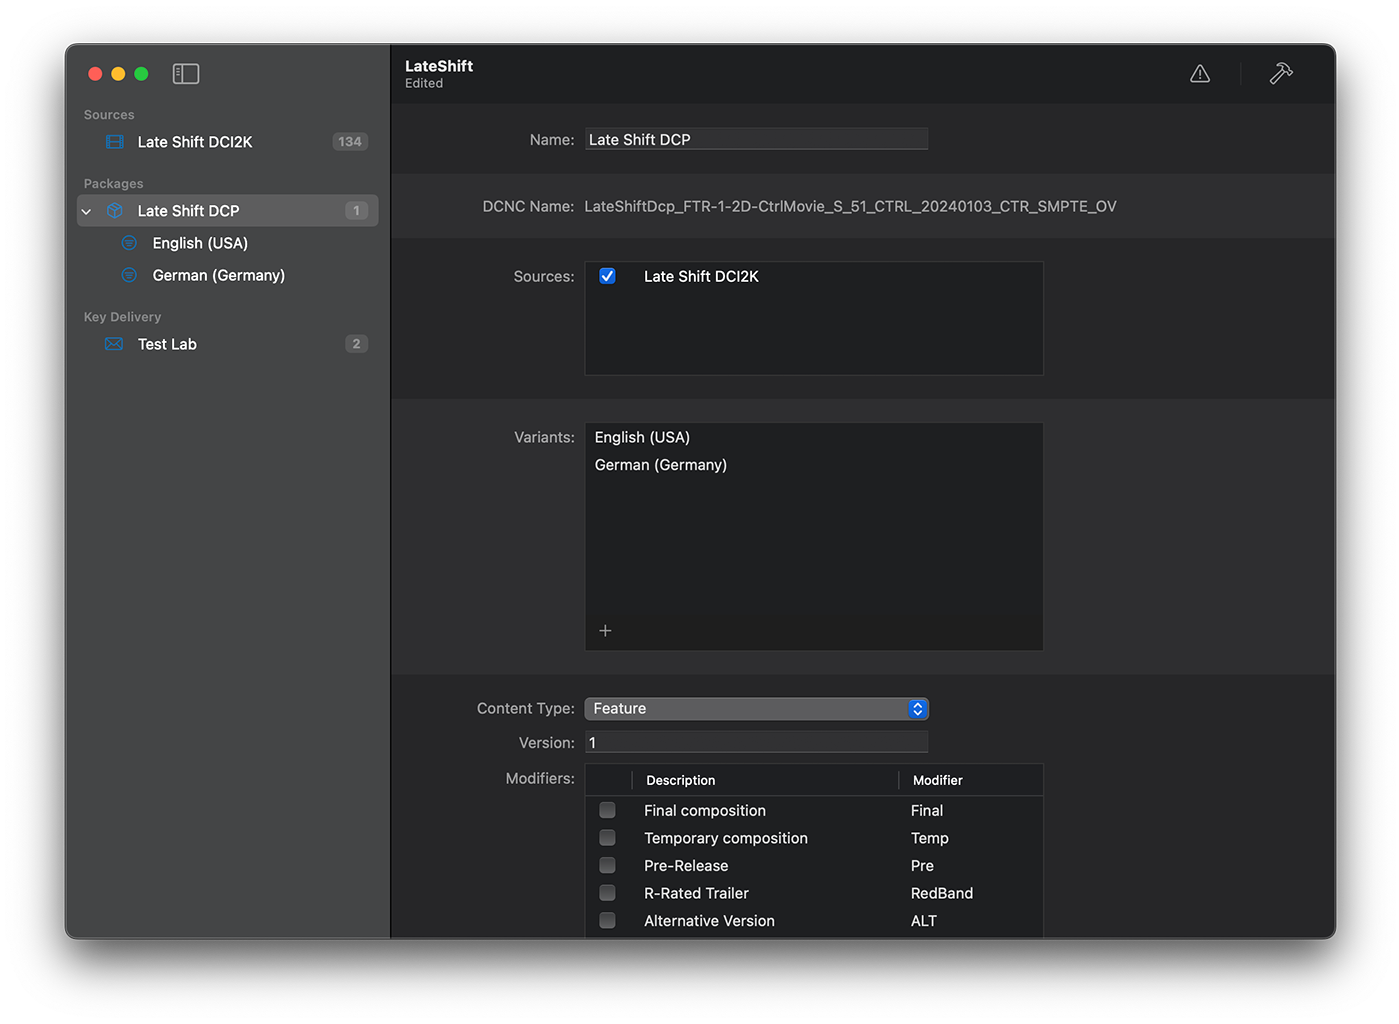Click the Version input field

[x=756, y=743]
